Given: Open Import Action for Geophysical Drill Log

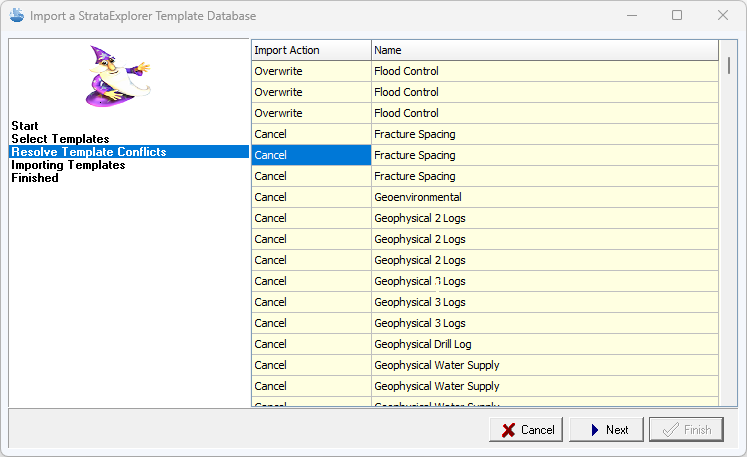Looking at the screenshot, I should (310, 344).
